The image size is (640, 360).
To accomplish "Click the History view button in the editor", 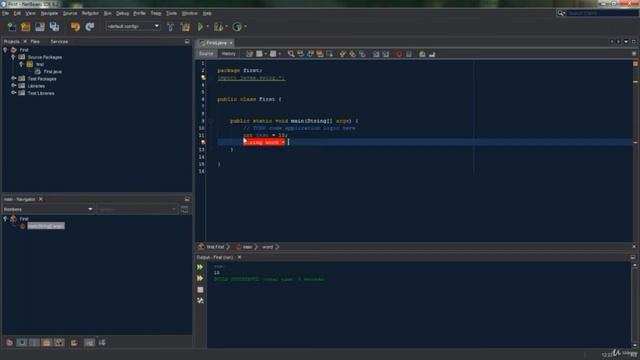I will pyautogui.click(x=229, y=54).
